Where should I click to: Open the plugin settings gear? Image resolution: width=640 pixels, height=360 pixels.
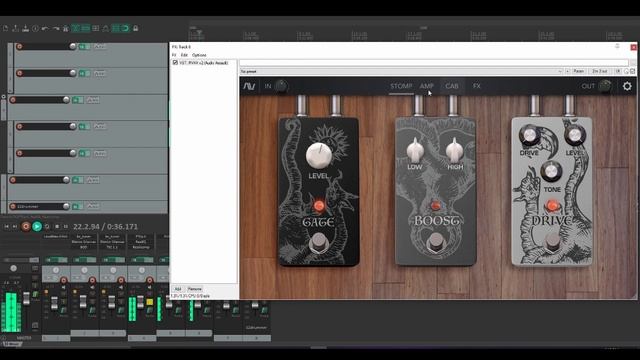627,86
